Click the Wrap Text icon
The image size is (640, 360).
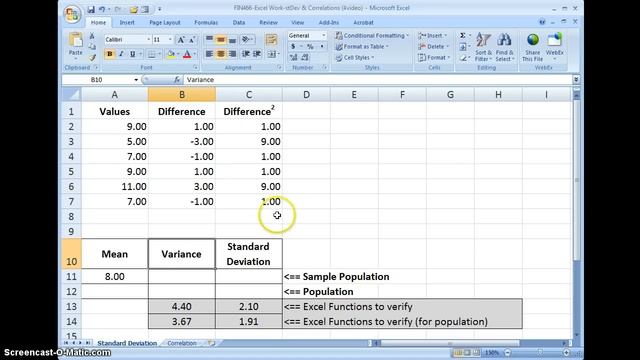tap(271, 40)
